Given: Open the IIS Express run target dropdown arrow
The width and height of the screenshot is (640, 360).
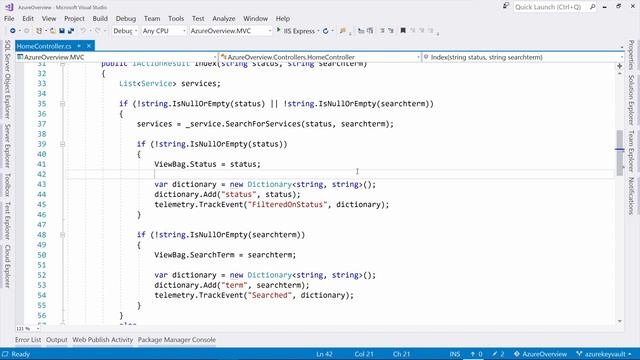Looking at the screenshot, I should coord(318,31).
